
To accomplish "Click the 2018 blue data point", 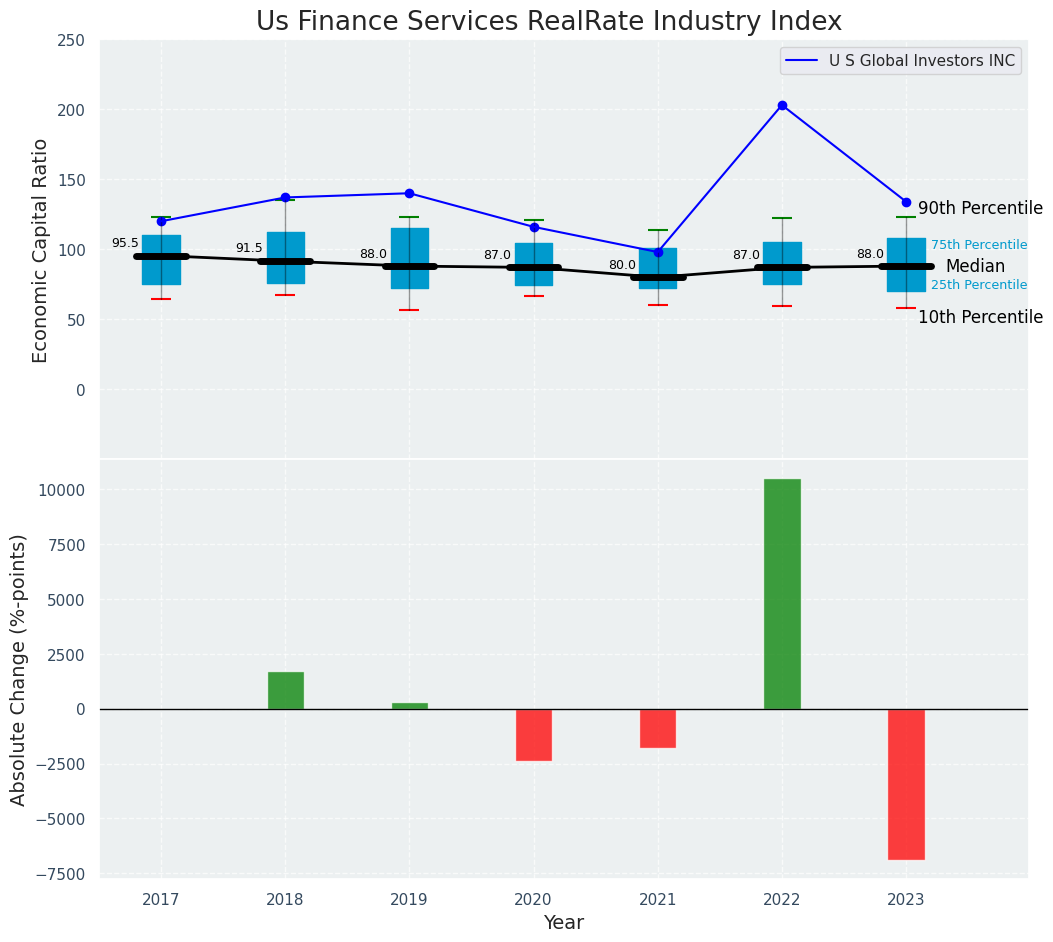I will click(x=285, y=197).
